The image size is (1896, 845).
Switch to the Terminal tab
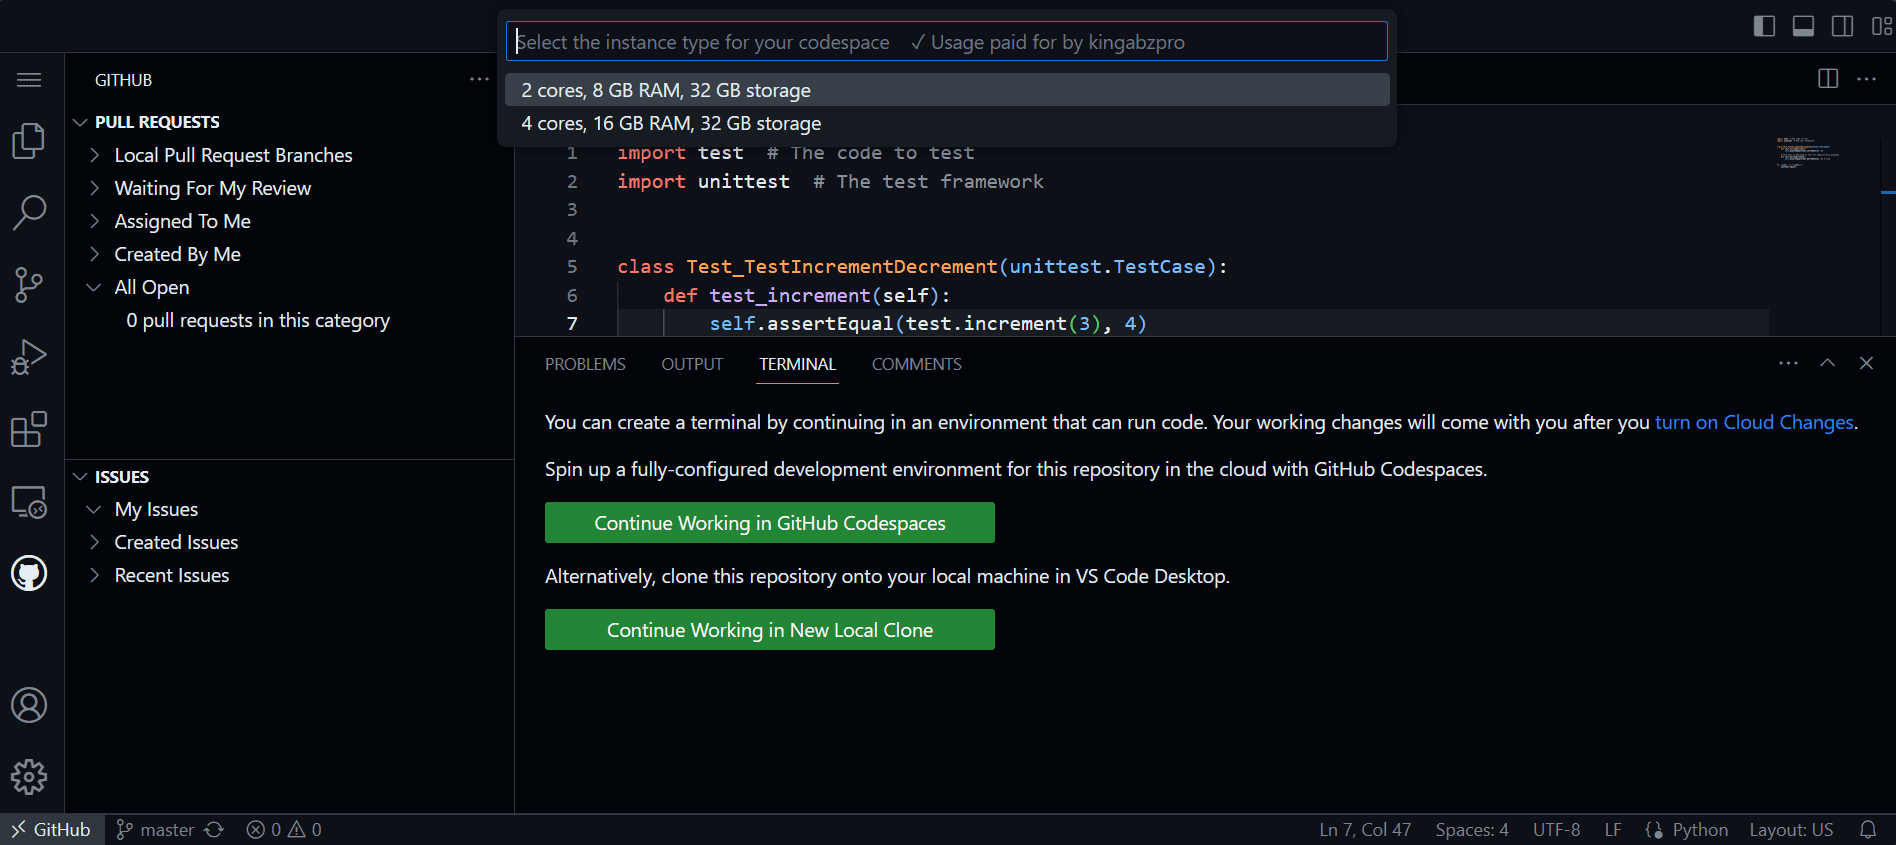point(797,364)
